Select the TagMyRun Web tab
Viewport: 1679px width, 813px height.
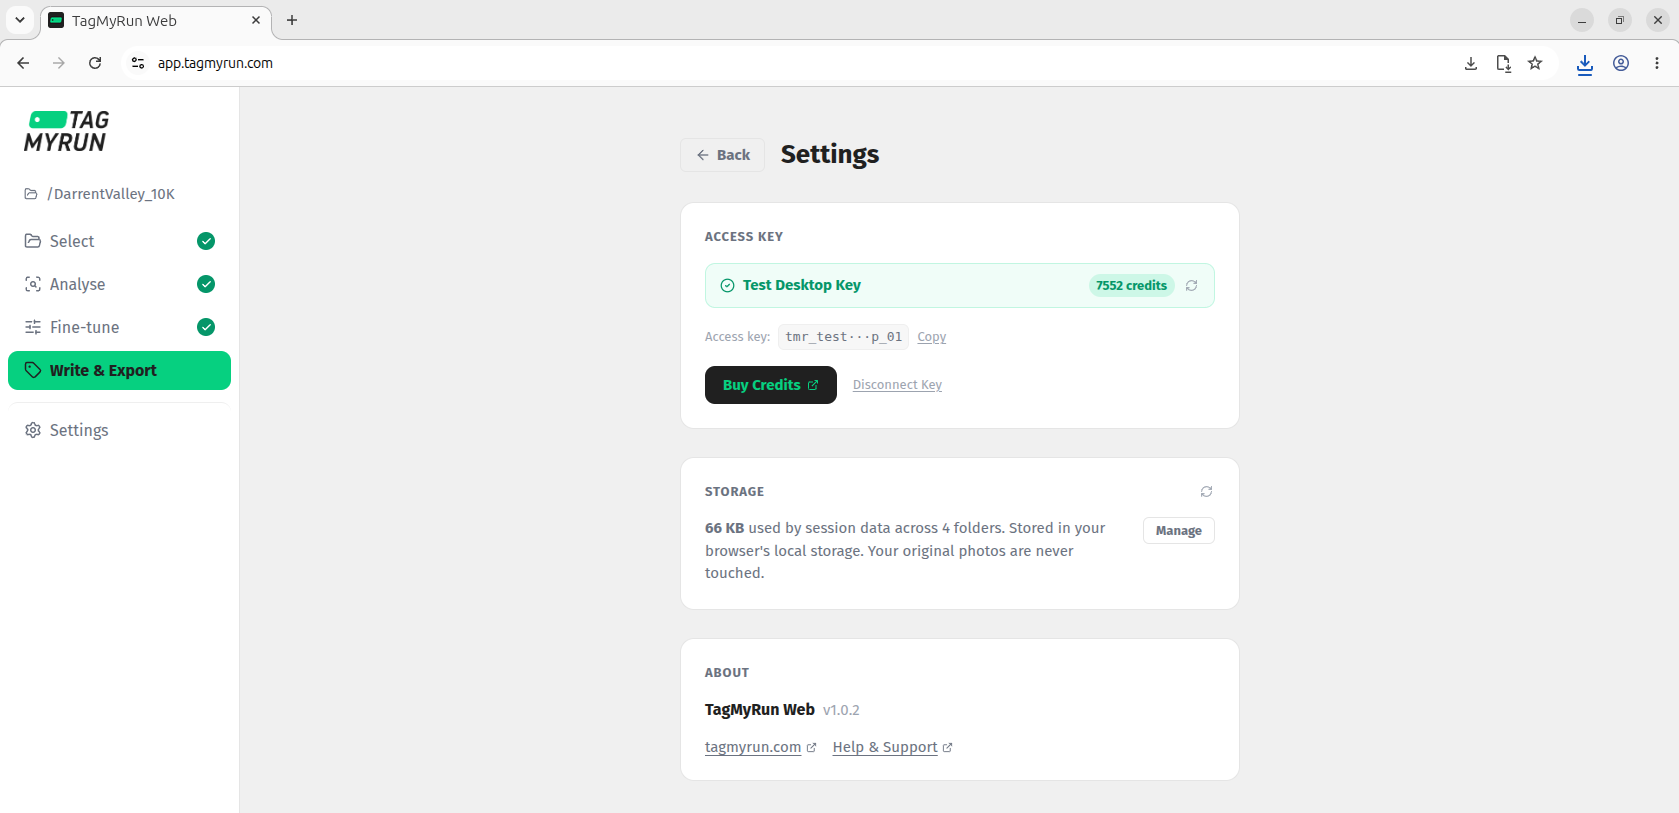155,20
